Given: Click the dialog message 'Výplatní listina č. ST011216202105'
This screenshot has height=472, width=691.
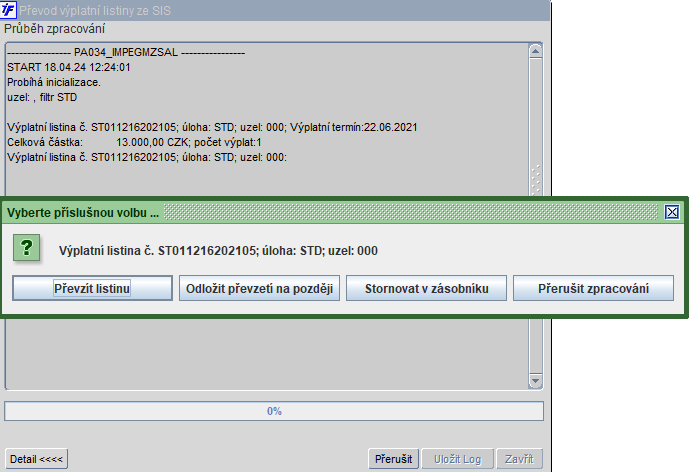Looking at the screenshot, I should click(x=218, y=251).
